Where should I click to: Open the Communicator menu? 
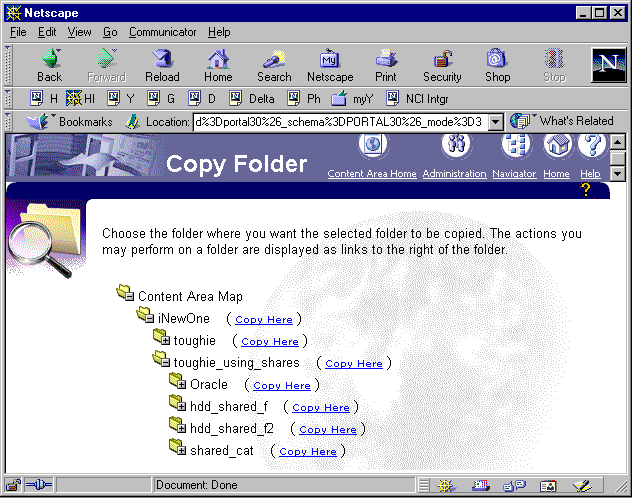pyautogui.click(x=162, y=32)
